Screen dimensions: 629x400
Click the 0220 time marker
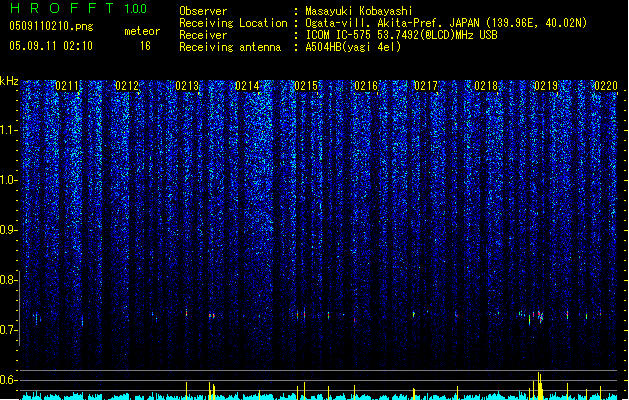[x=606, y=86]
